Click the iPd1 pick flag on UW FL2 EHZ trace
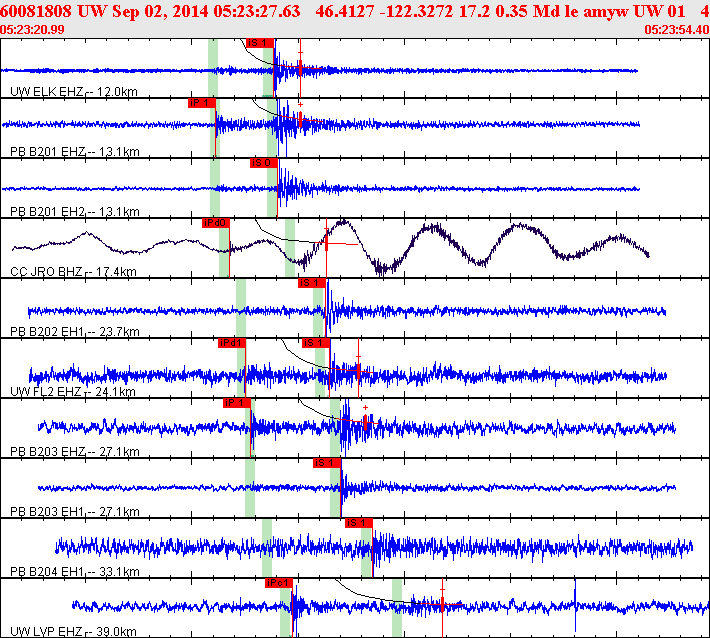The width and height of the screenshot is (710, 638). click(231, 343)
